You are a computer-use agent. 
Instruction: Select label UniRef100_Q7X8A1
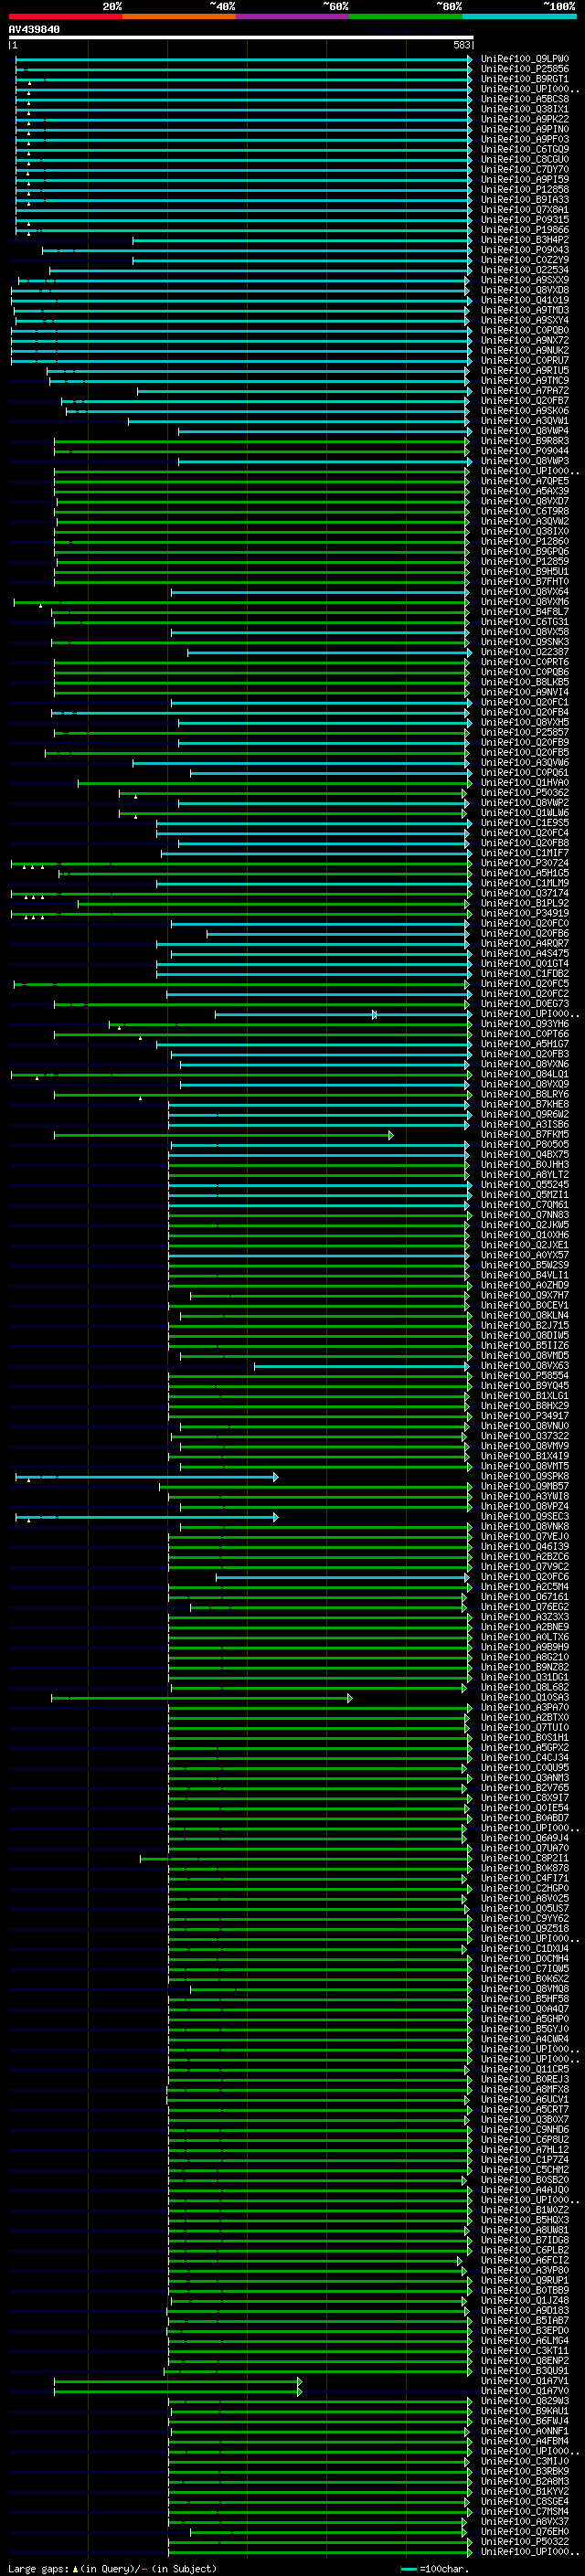(x=524, y=210)
